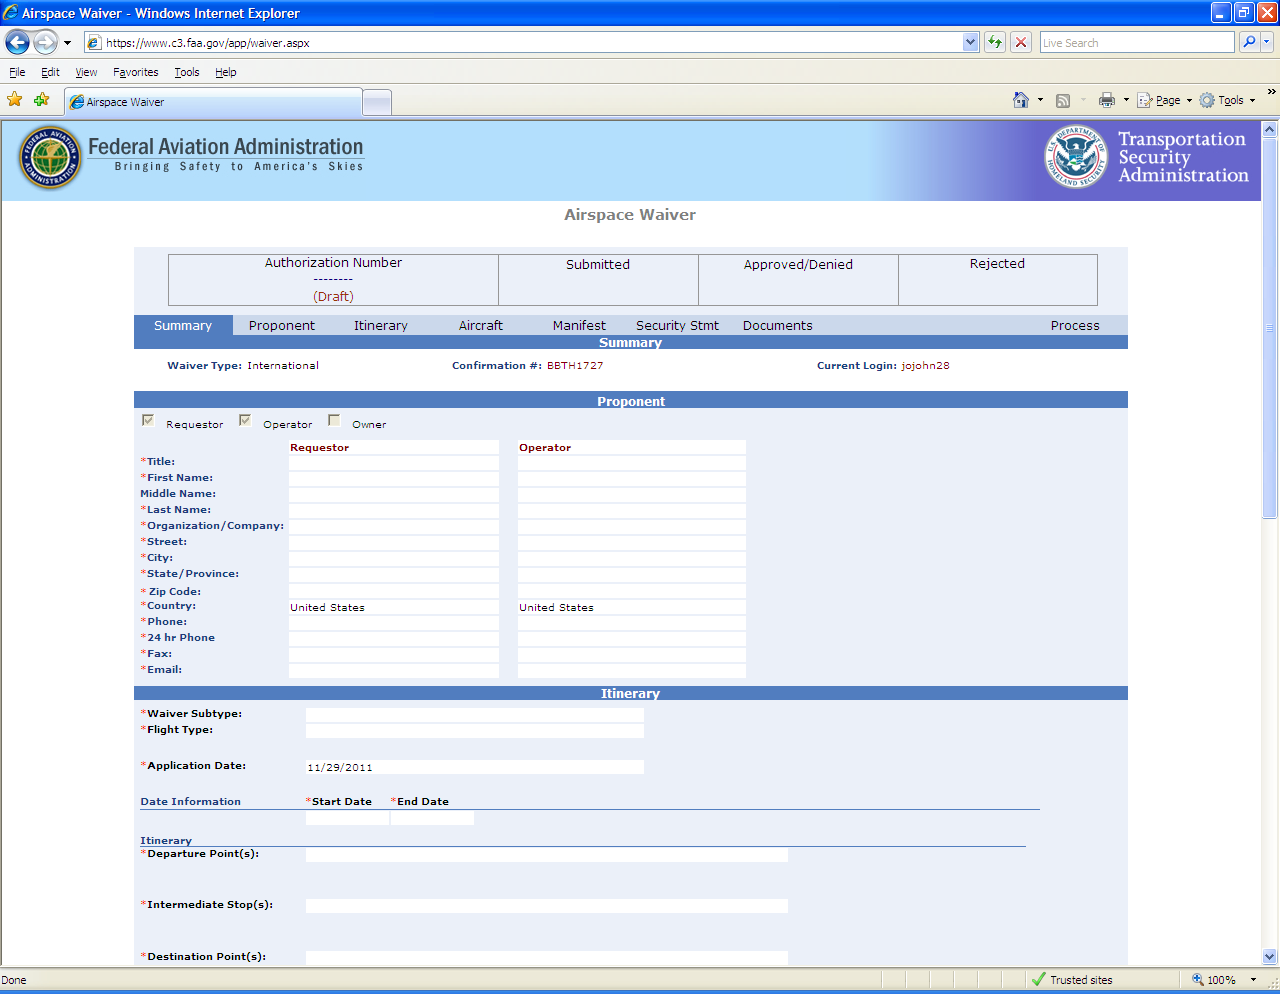Open the Page command bar menu
Viewport: 1280px width, 994px height.
(1164, 100)
